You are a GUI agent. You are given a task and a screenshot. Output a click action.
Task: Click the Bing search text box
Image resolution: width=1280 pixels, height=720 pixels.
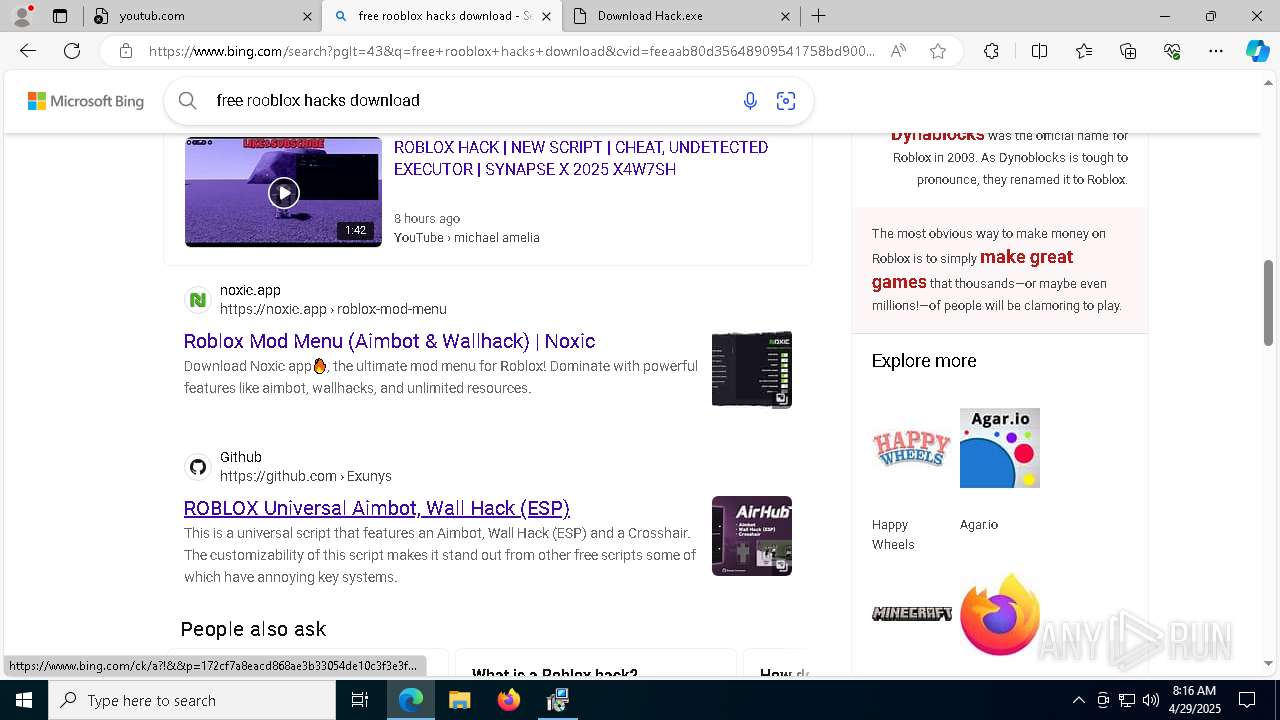470,100
